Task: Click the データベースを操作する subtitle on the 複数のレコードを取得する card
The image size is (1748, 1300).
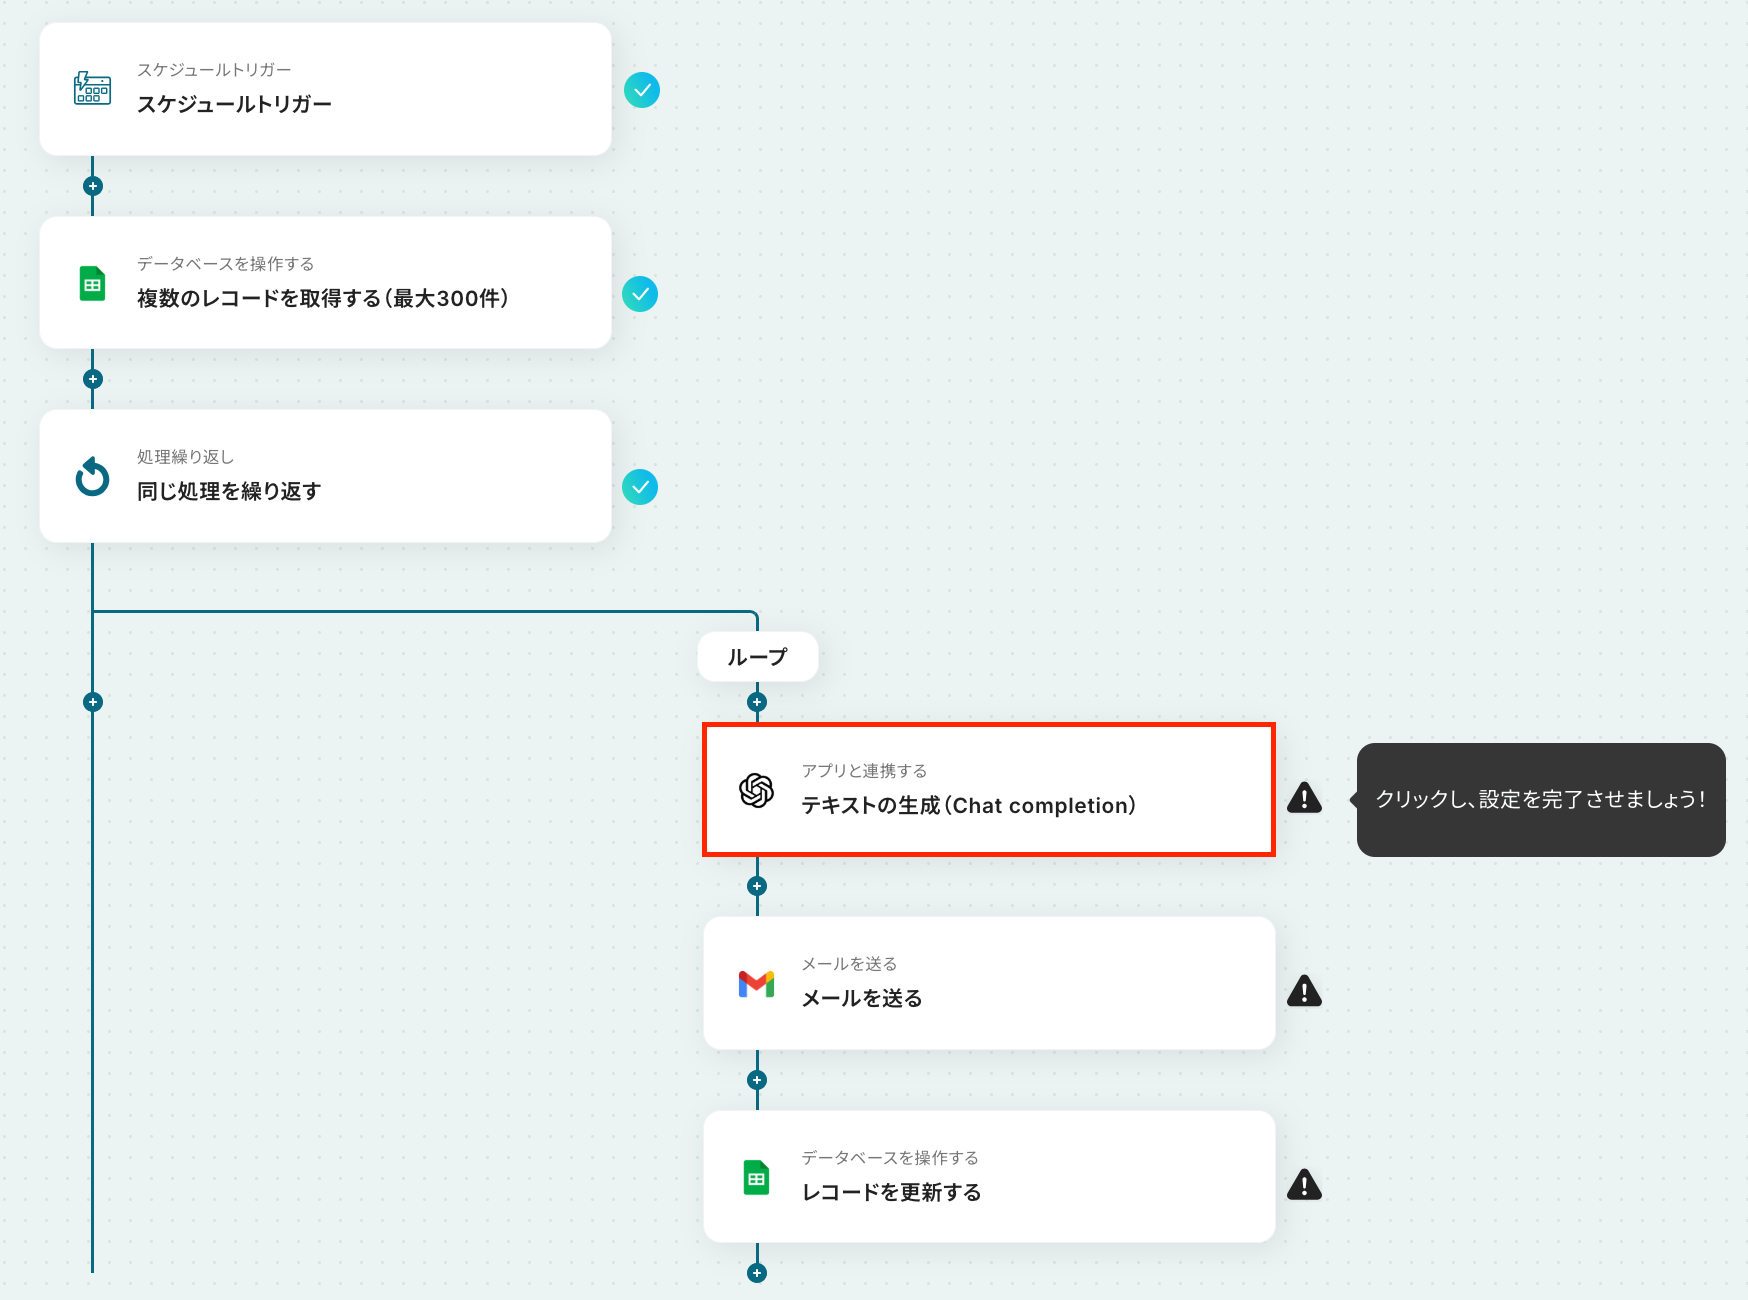Action: [x=226, y=264]
